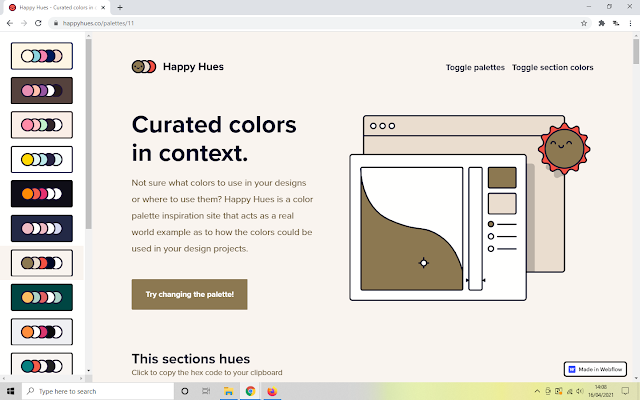Click Toggle palettes in the header
This screenshot has height=400, width=640.
[x=475, y=67]
